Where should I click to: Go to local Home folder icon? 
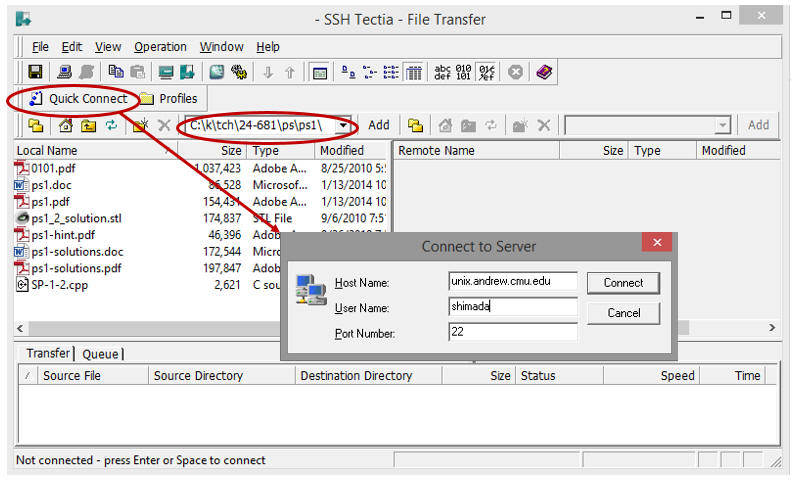(66, 125)
